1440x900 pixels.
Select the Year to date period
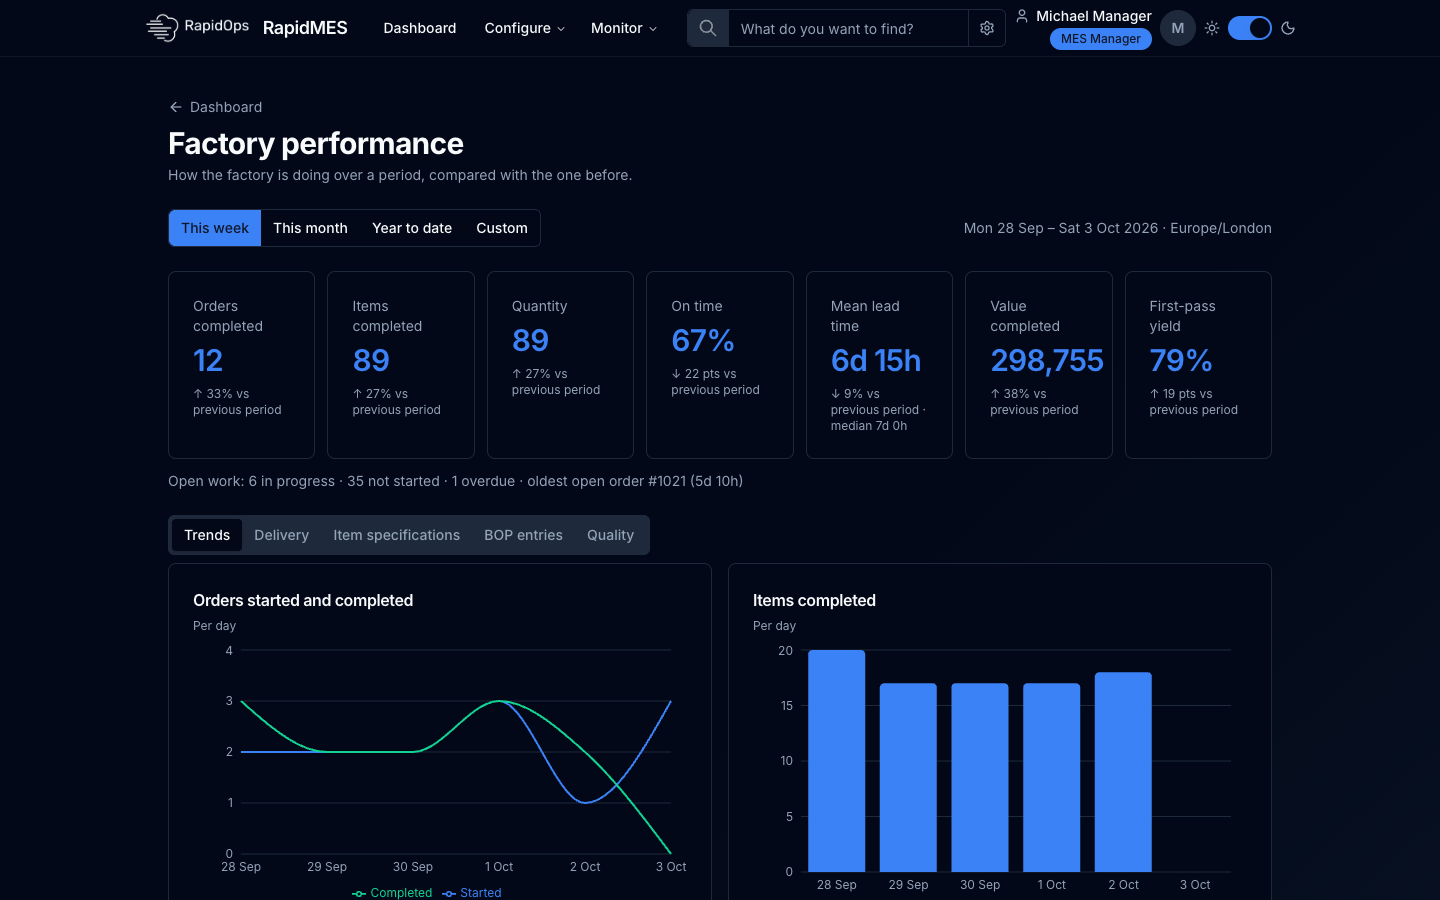(x=412, y=228)
